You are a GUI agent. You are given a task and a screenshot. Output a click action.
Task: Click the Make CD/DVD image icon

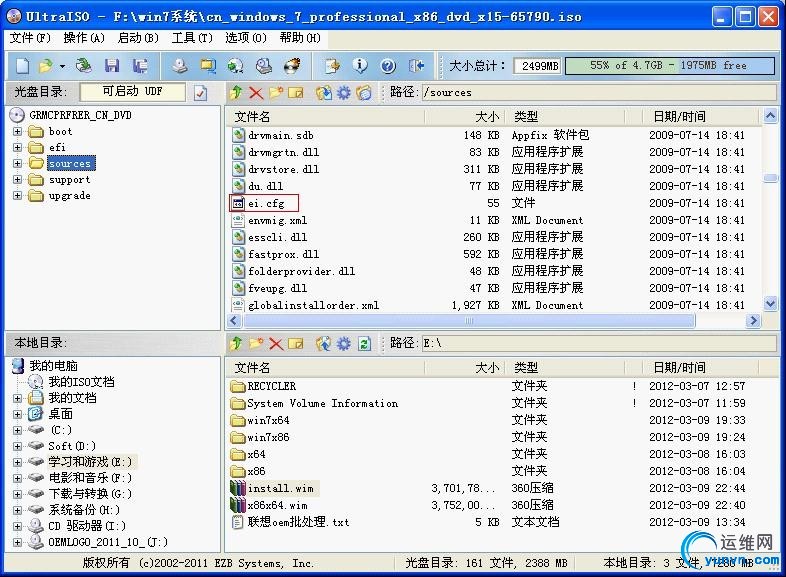click(x=180, y=66)
